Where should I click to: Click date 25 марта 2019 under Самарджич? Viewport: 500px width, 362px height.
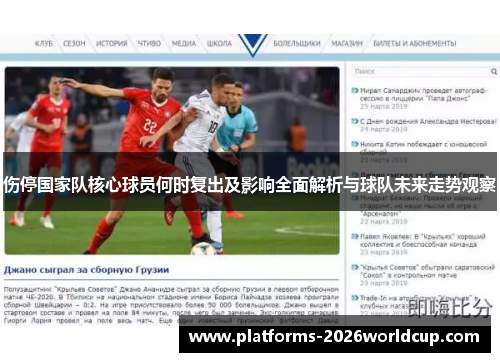tap(384, 106)
